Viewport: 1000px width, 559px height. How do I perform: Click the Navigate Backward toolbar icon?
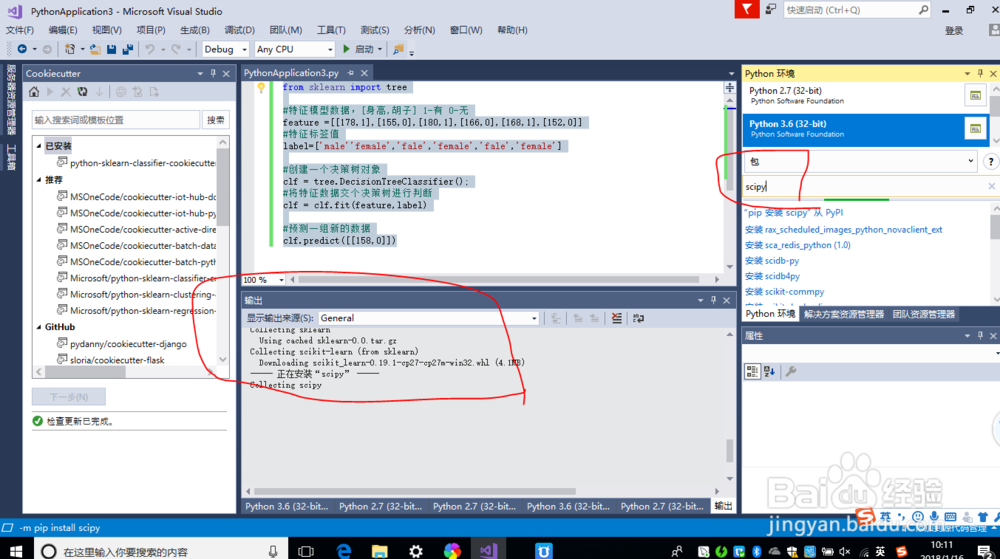22,49
